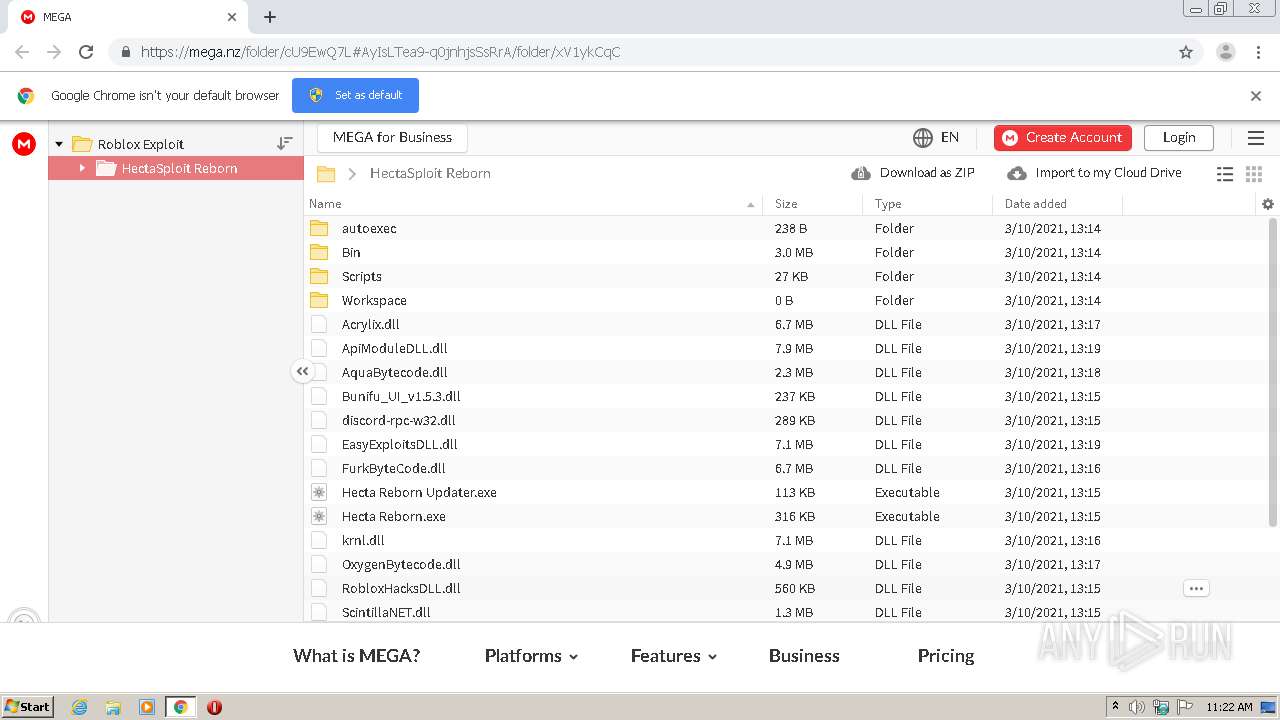Open file explorer from taskbar

(113, 707)
